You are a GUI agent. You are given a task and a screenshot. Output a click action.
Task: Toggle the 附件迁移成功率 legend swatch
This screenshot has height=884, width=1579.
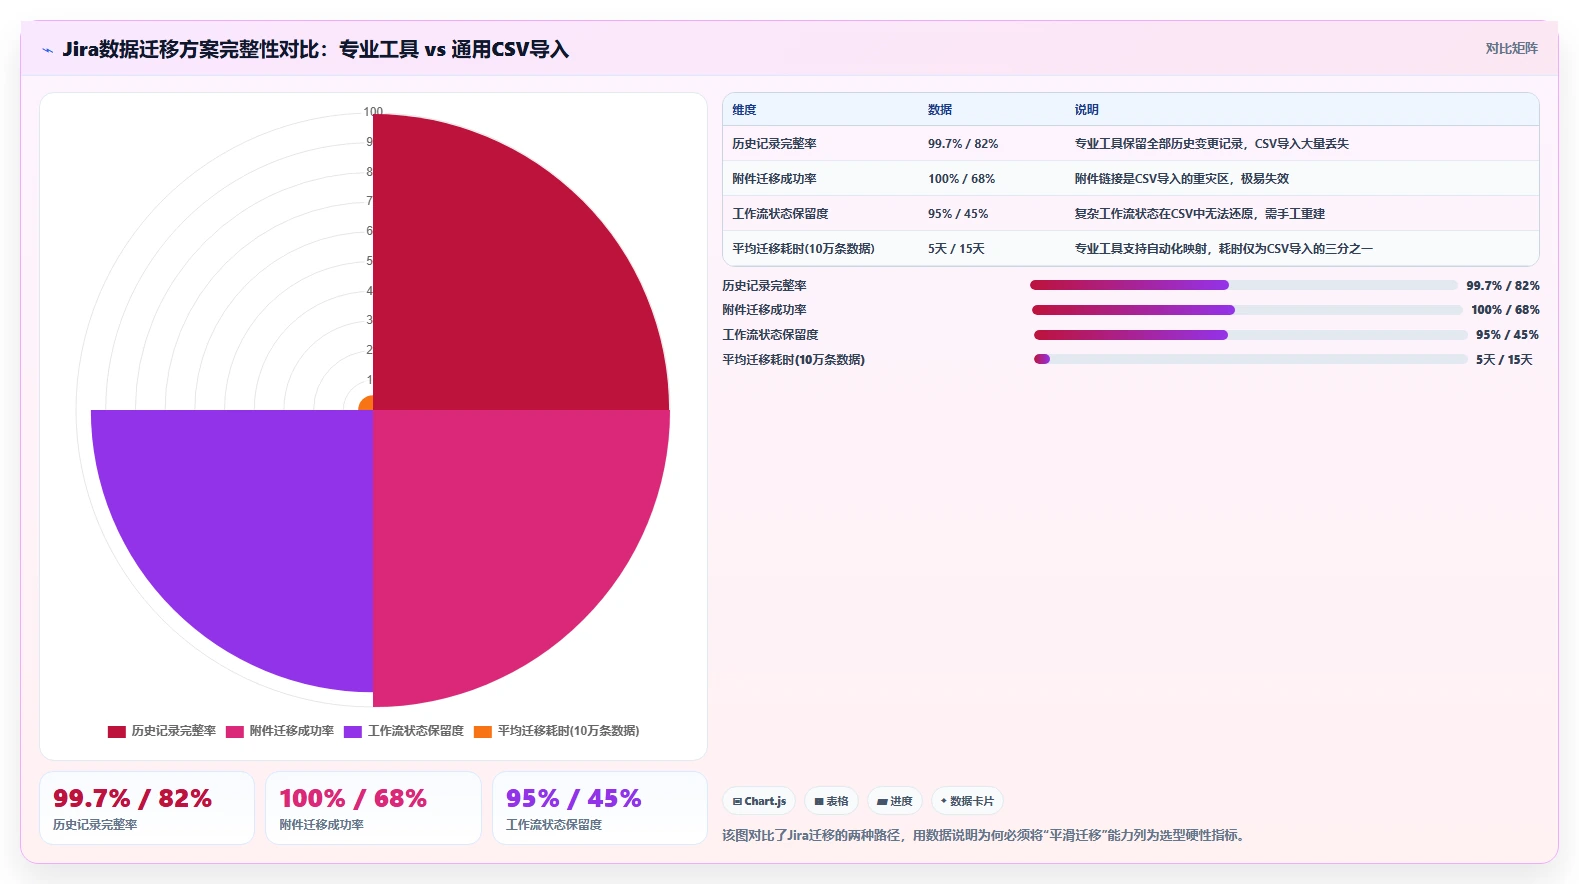(x=235, y=731)
